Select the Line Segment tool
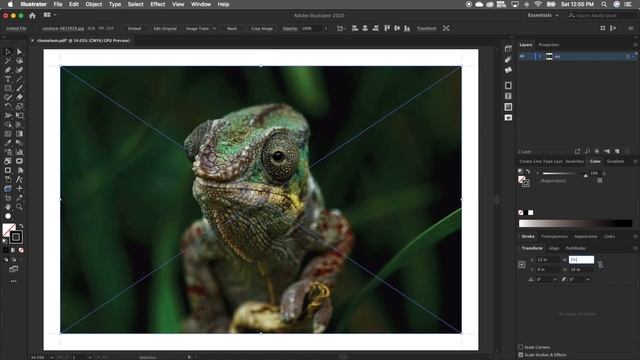 [19, 79]
